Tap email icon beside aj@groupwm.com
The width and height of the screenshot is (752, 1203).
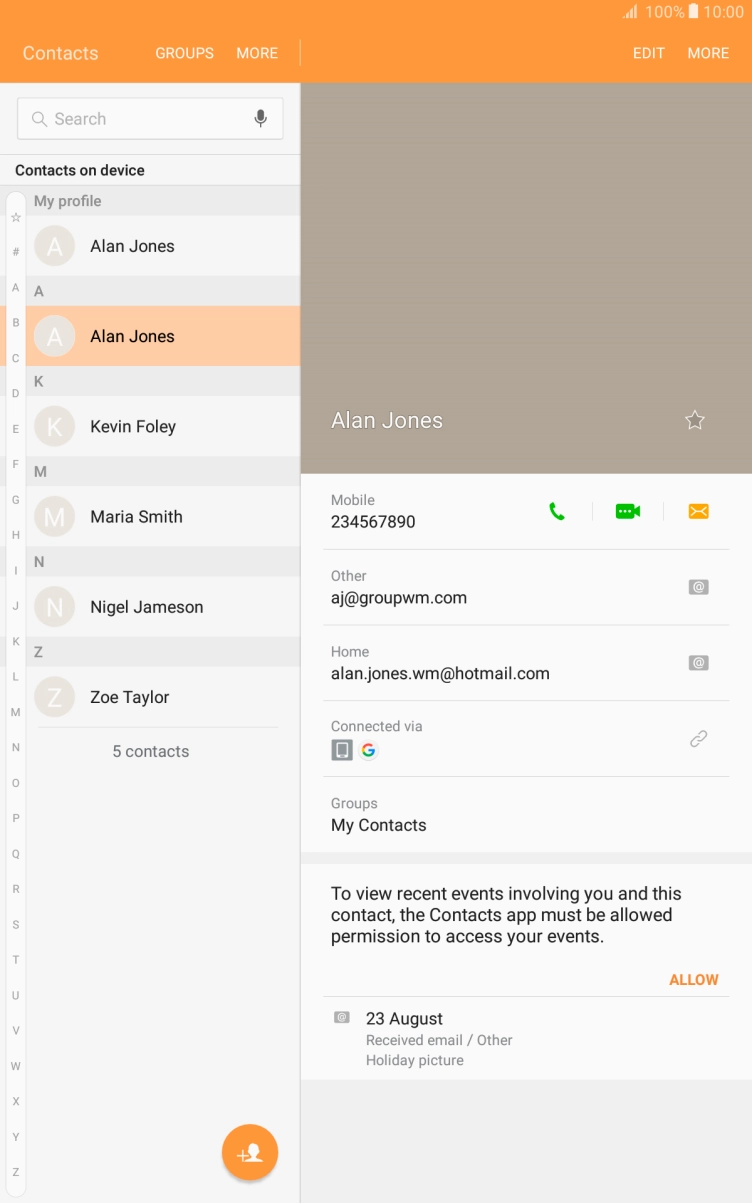pyautogui.click(x=698, y=587)
